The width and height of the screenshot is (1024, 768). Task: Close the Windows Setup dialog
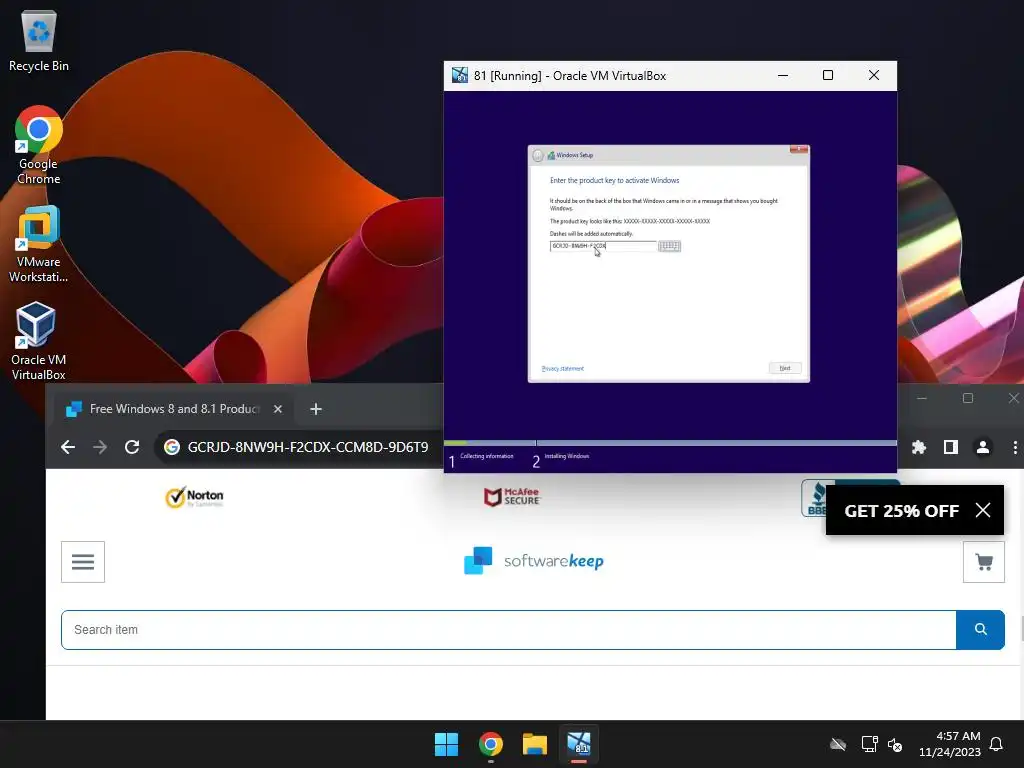click(x=799, y=150)
